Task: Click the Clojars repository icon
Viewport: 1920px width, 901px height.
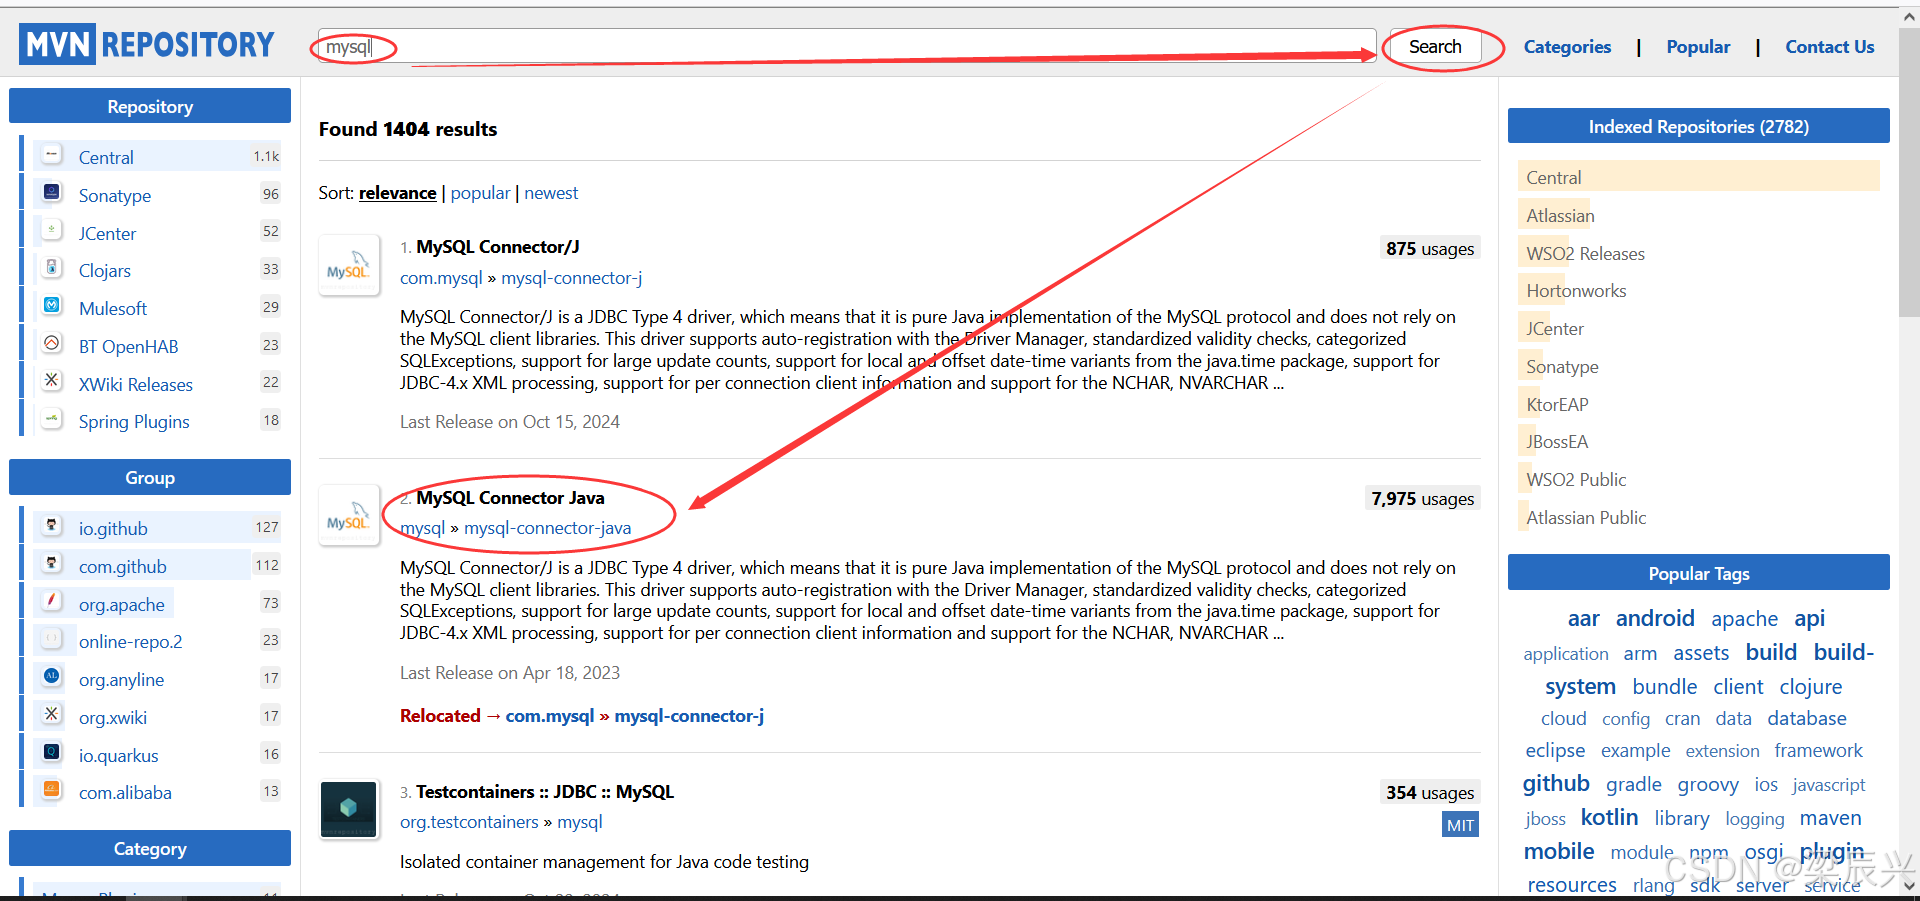Action: pyautogui.click(x=52, y=268)
